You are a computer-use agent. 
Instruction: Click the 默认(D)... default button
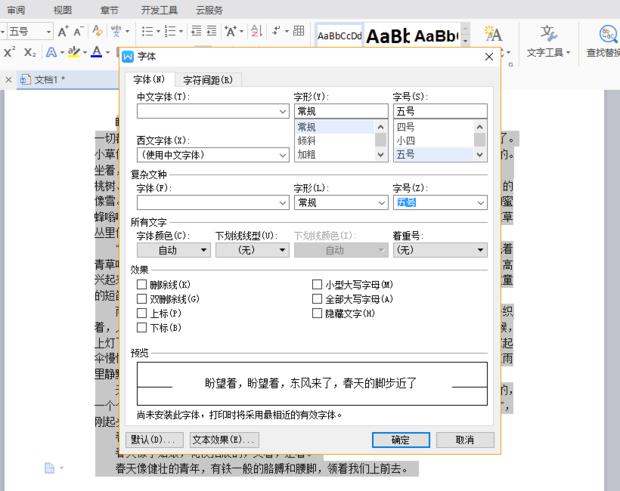[155, 440]
